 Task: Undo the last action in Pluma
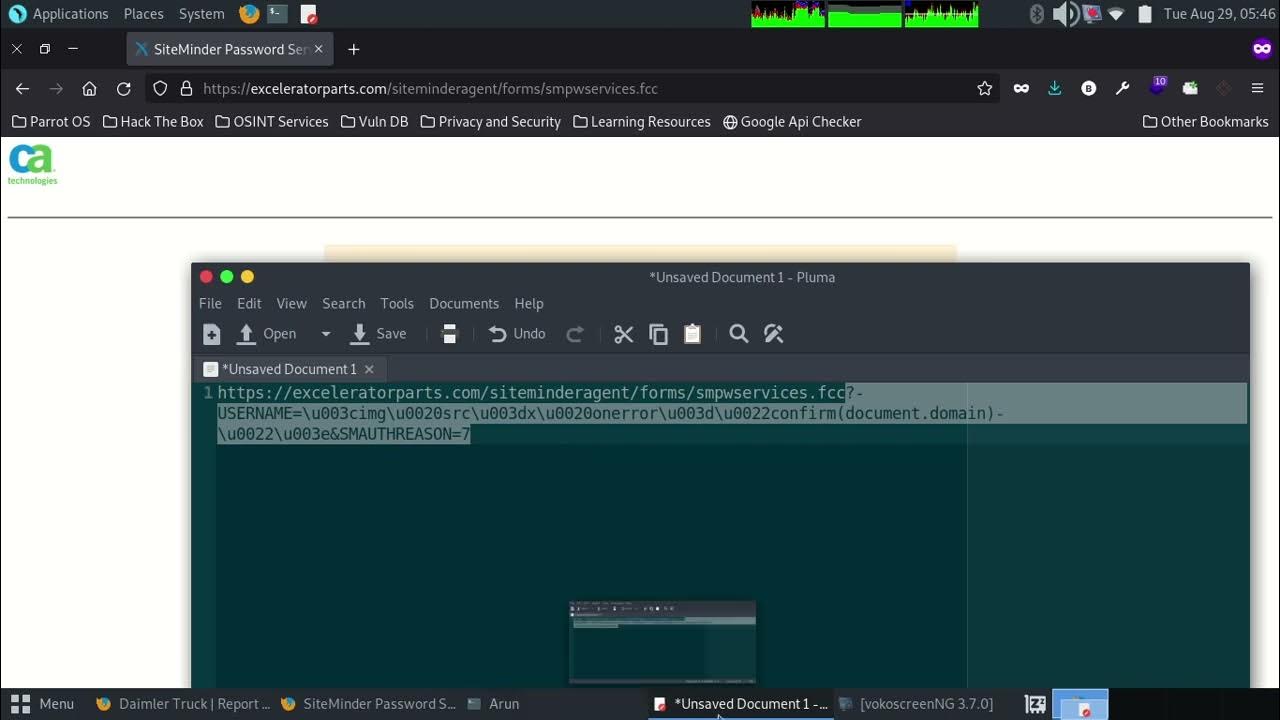pyautogui.click(x=517, y=334)
